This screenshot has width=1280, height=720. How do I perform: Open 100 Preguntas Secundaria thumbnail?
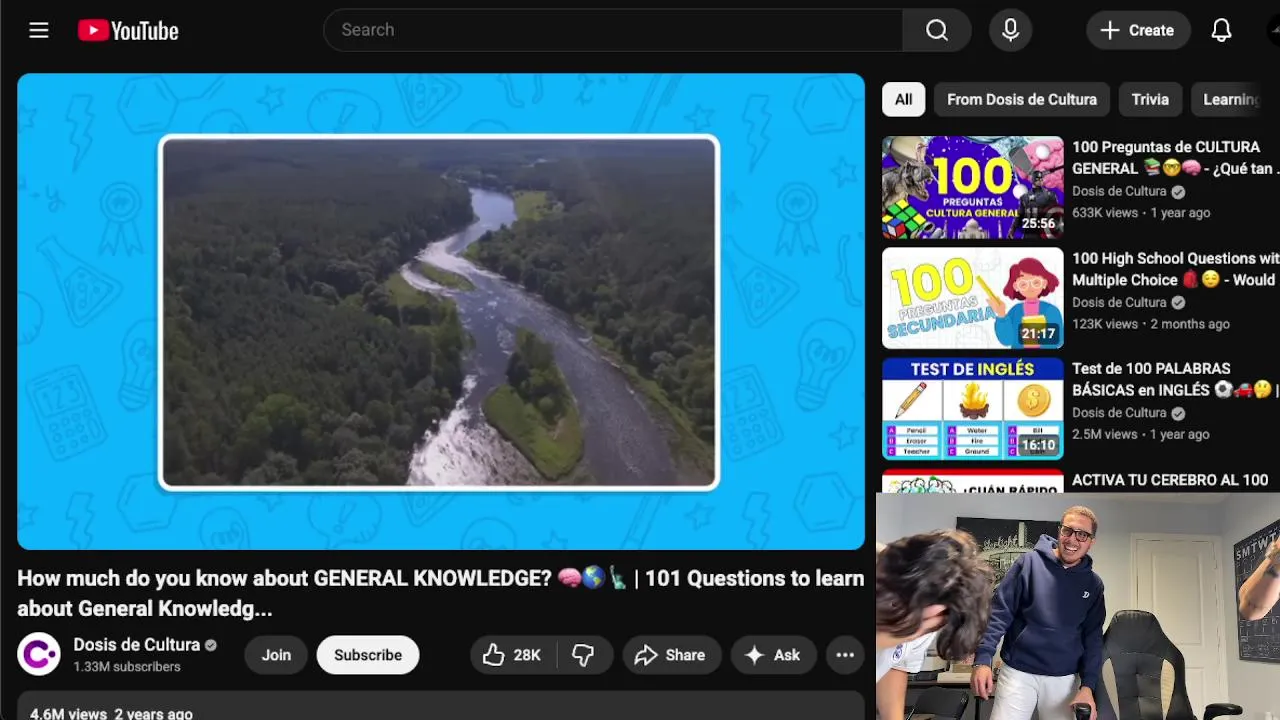click(973, 298)
